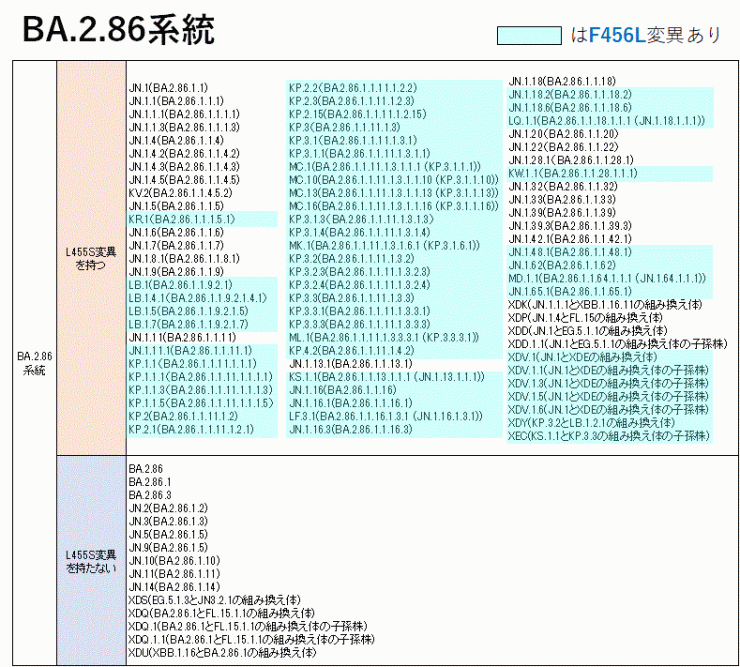Select the KP.2(BA.2.86.1.1.11.1.2) entry
Screen dimensions: 740x667
[x=183, y=415]
